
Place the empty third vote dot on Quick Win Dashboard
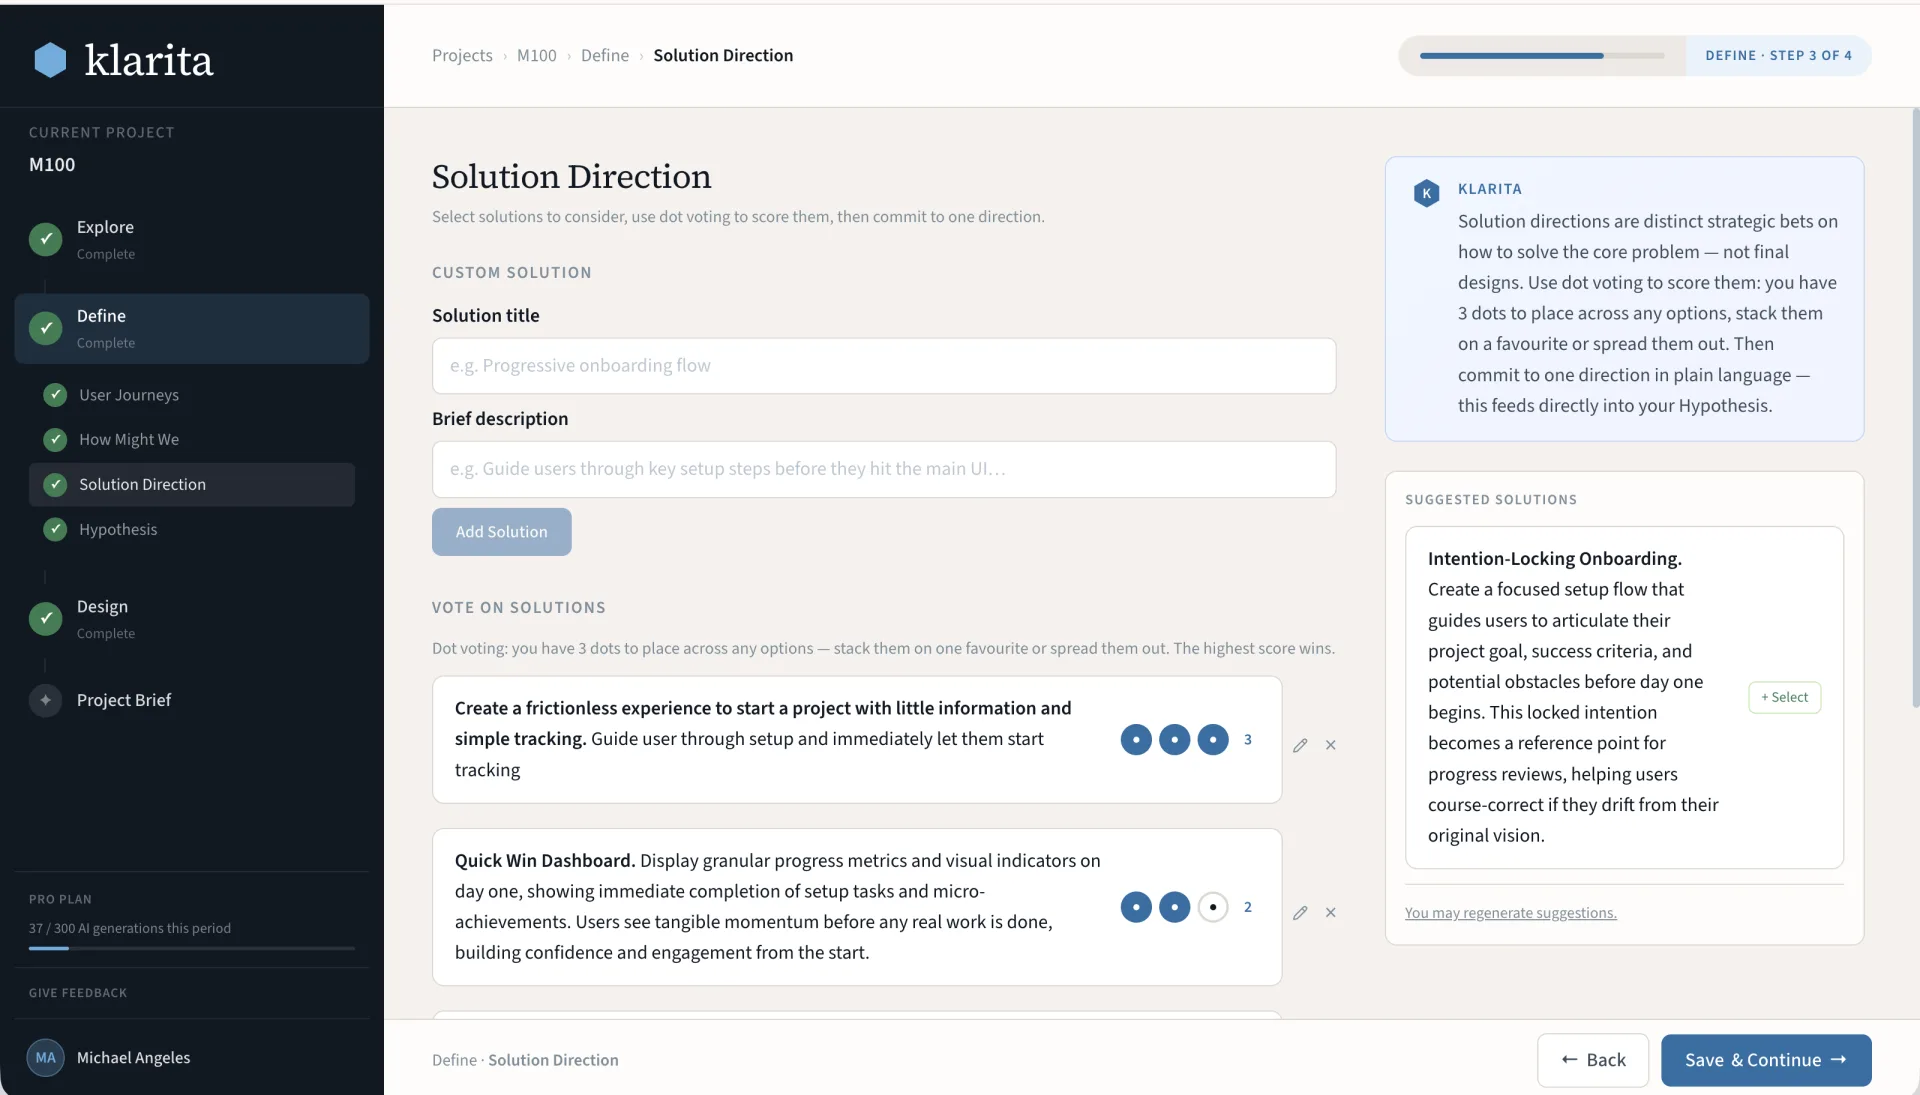coord(1213,907)
